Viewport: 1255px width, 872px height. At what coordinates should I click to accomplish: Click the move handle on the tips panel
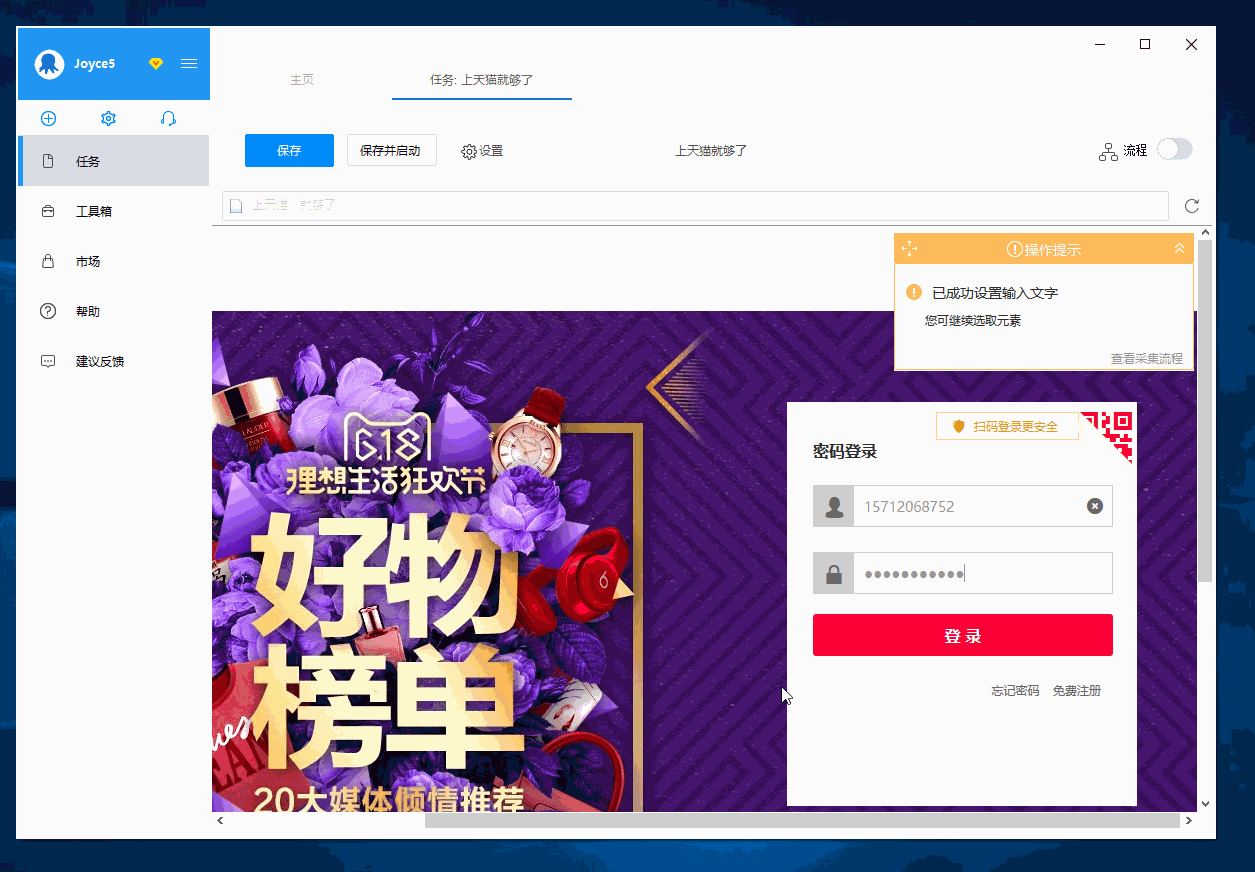click(909, 249)
